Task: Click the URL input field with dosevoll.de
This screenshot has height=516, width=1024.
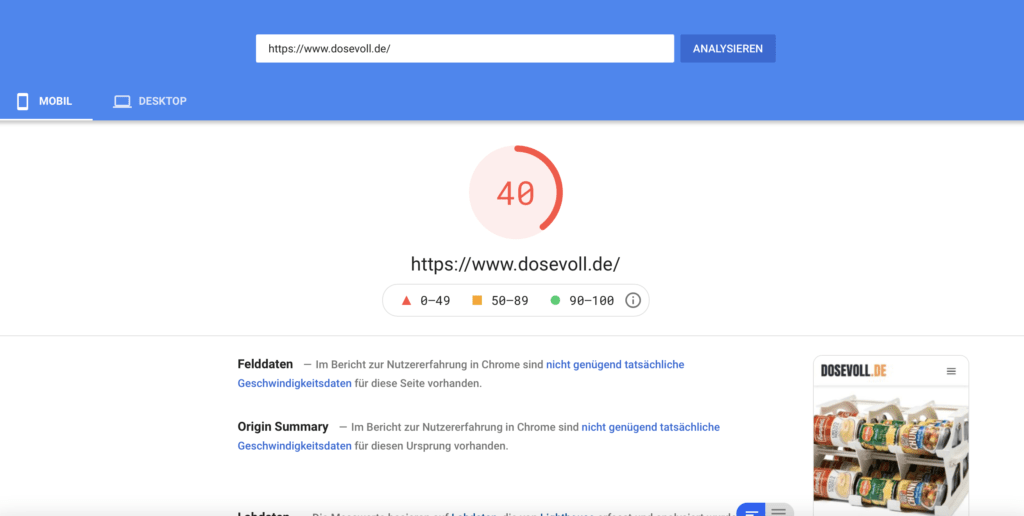Action: coord(464,48)
